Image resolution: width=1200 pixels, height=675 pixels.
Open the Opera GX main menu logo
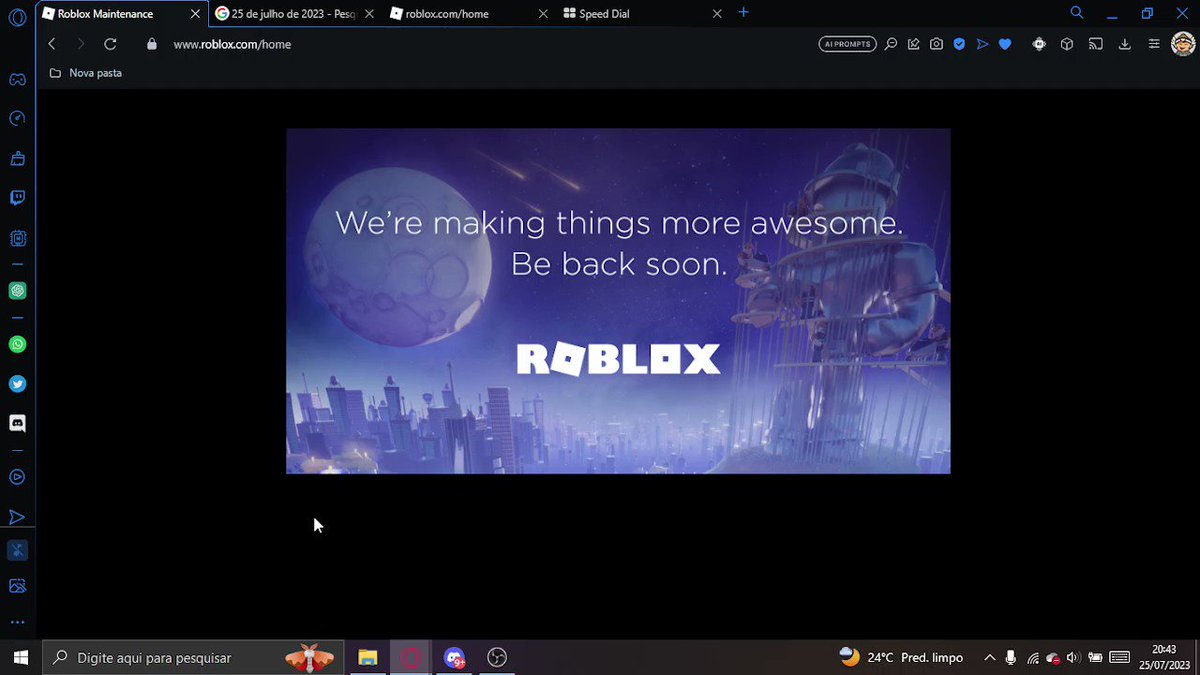17,17
